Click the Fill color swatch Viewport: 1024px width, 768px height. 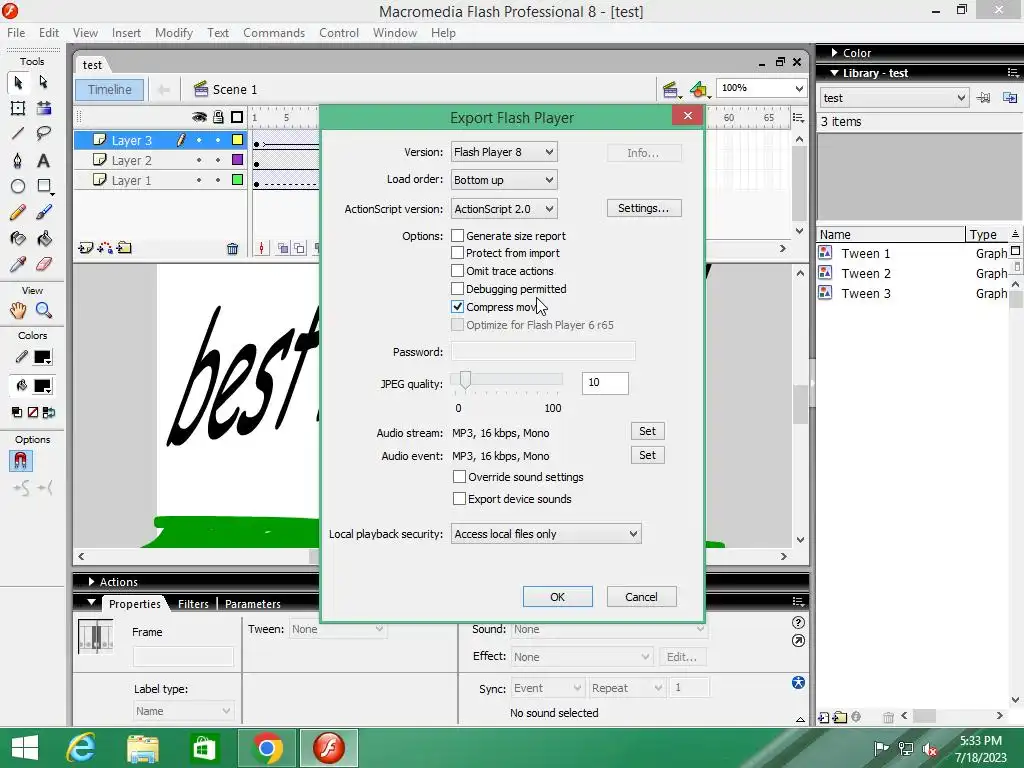point(42,386)
